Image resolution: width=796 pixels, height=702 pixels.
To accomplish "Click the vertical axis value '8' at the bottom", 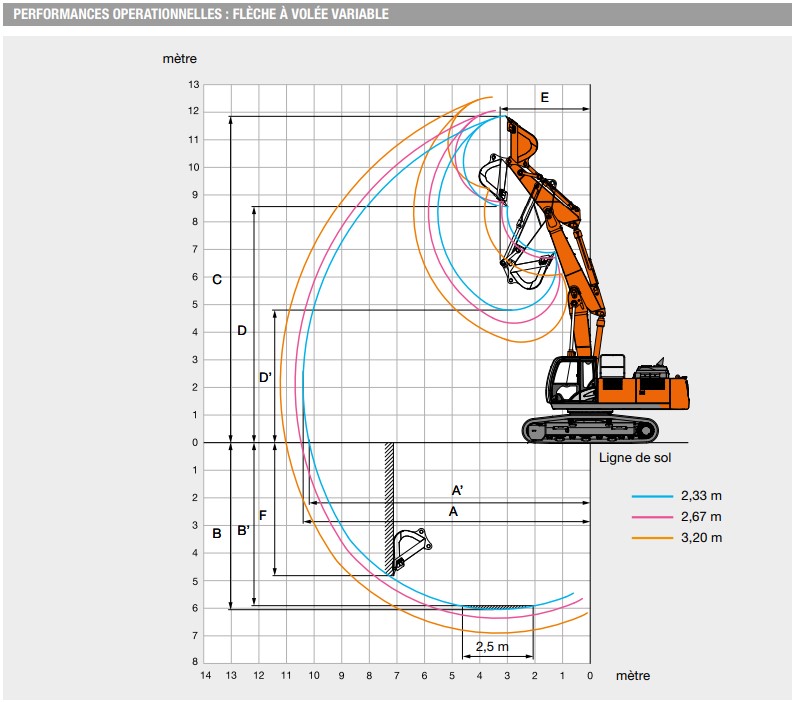I will point(195,661).
